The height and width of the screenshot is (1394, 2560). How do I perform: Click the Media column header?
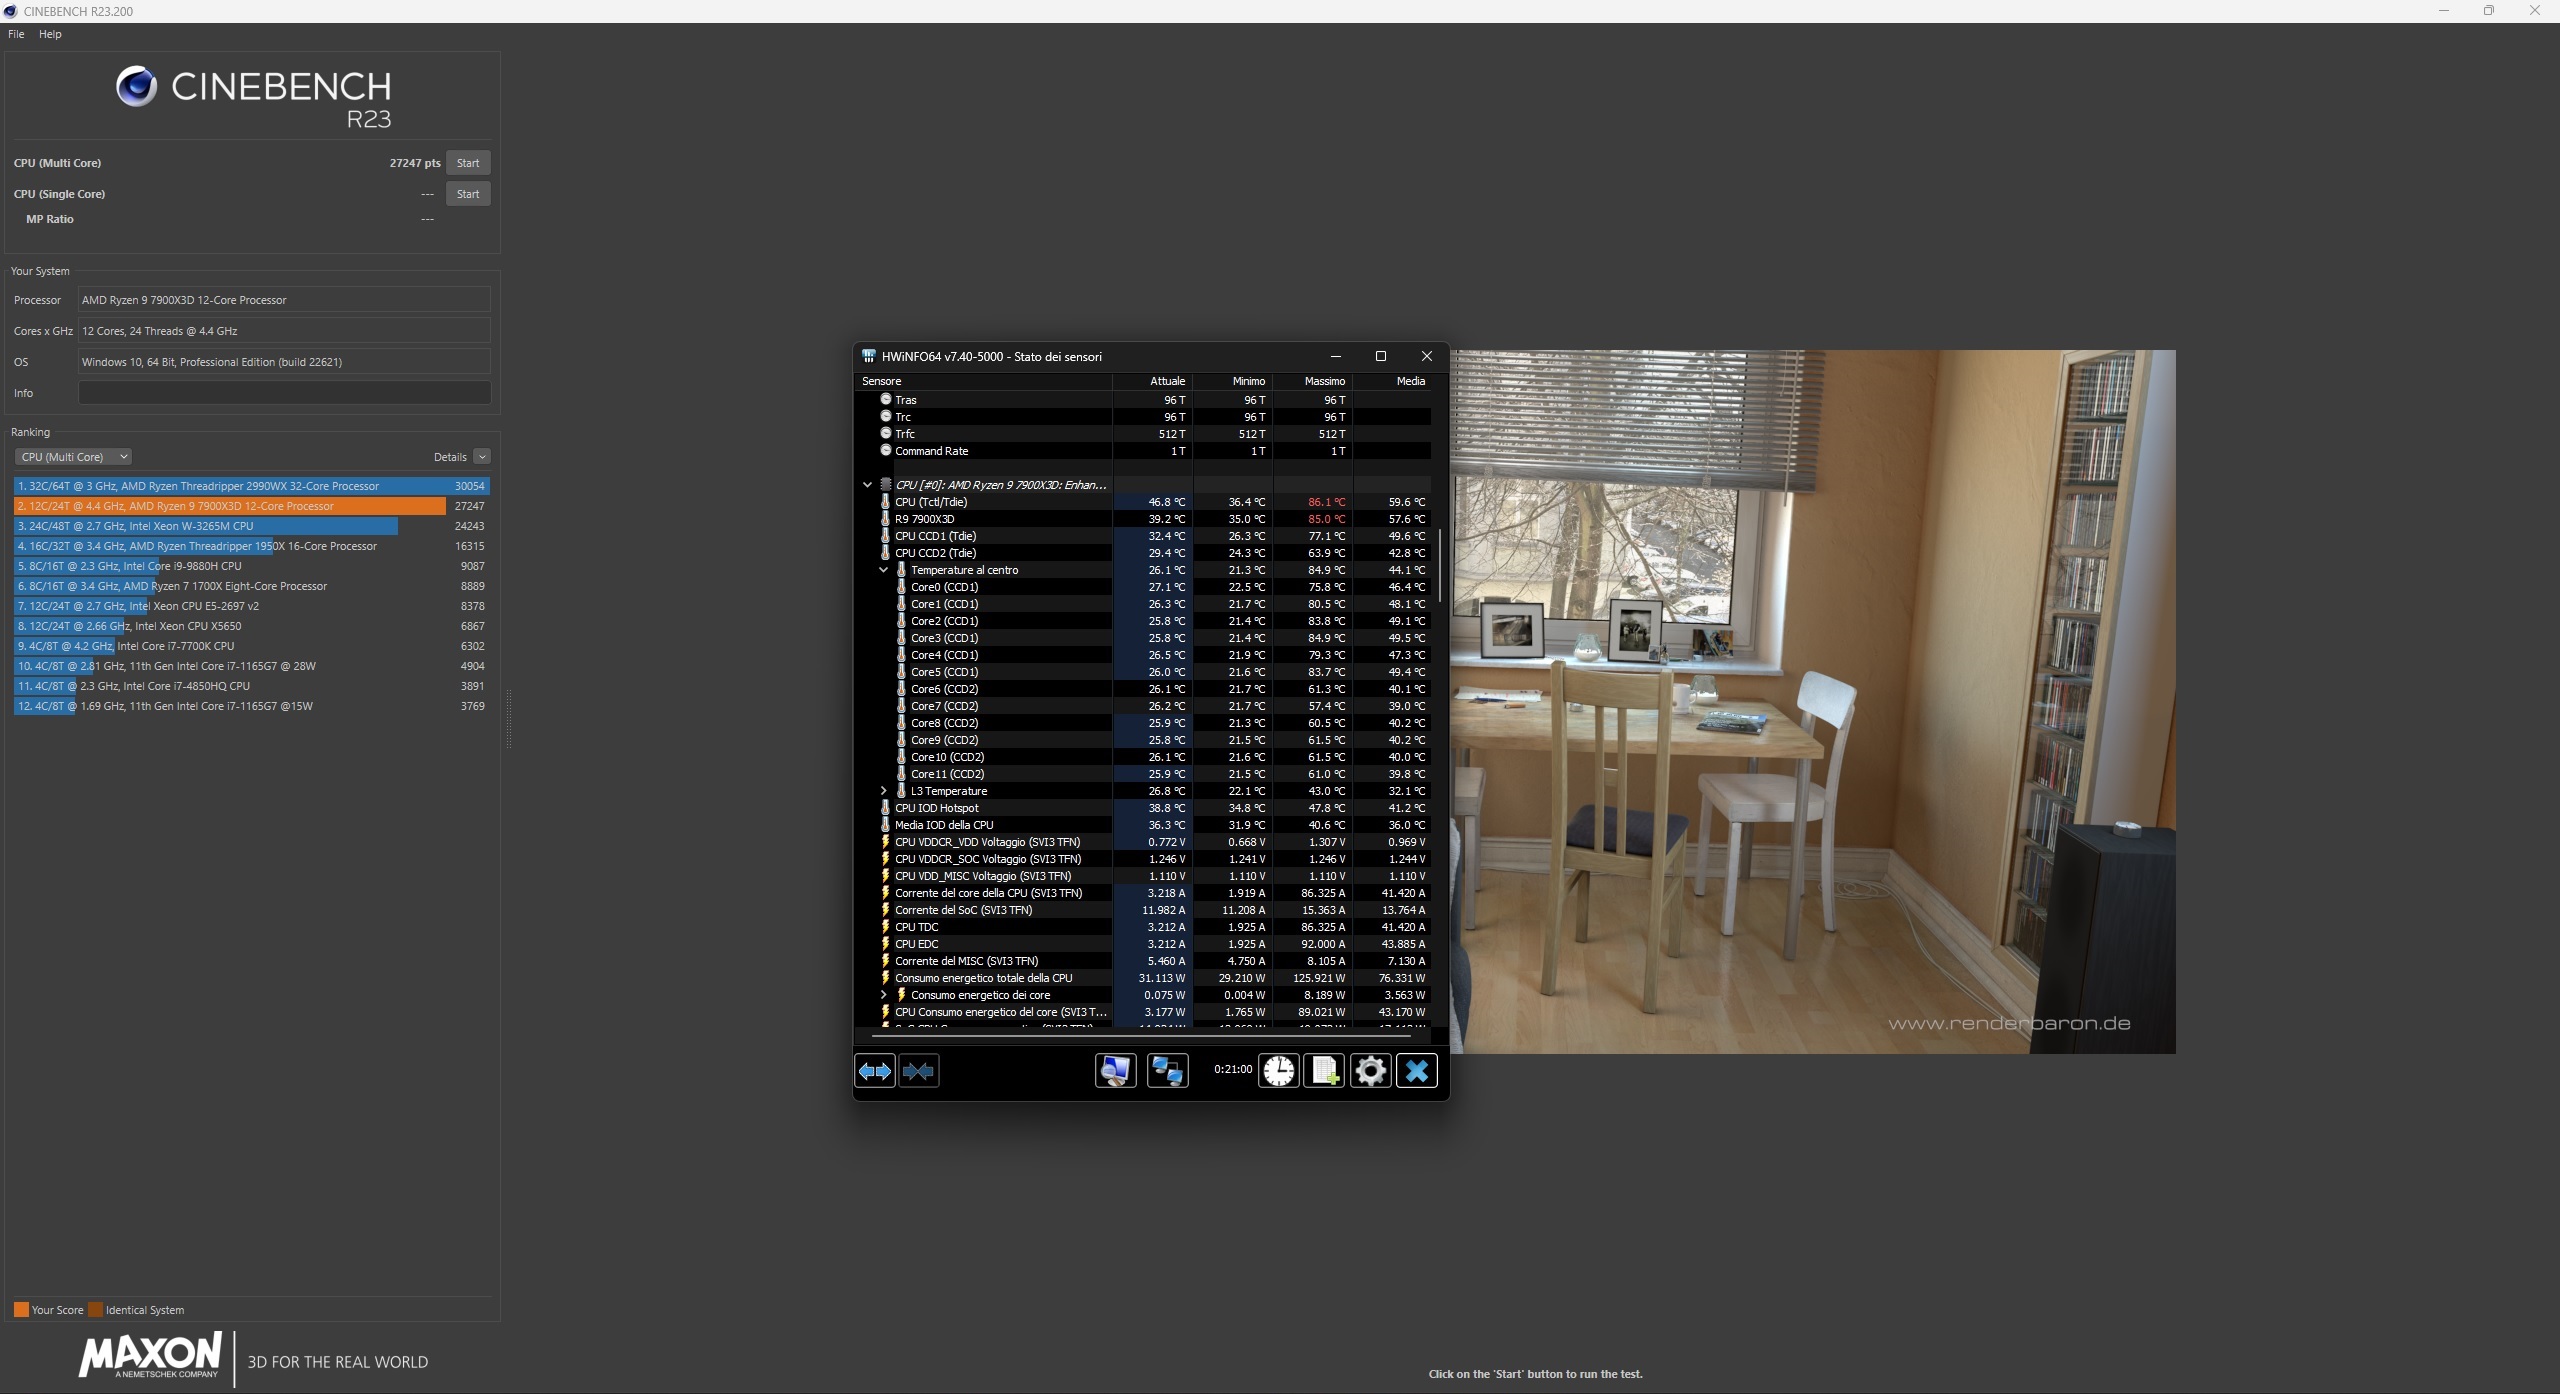pos(1392,381)
